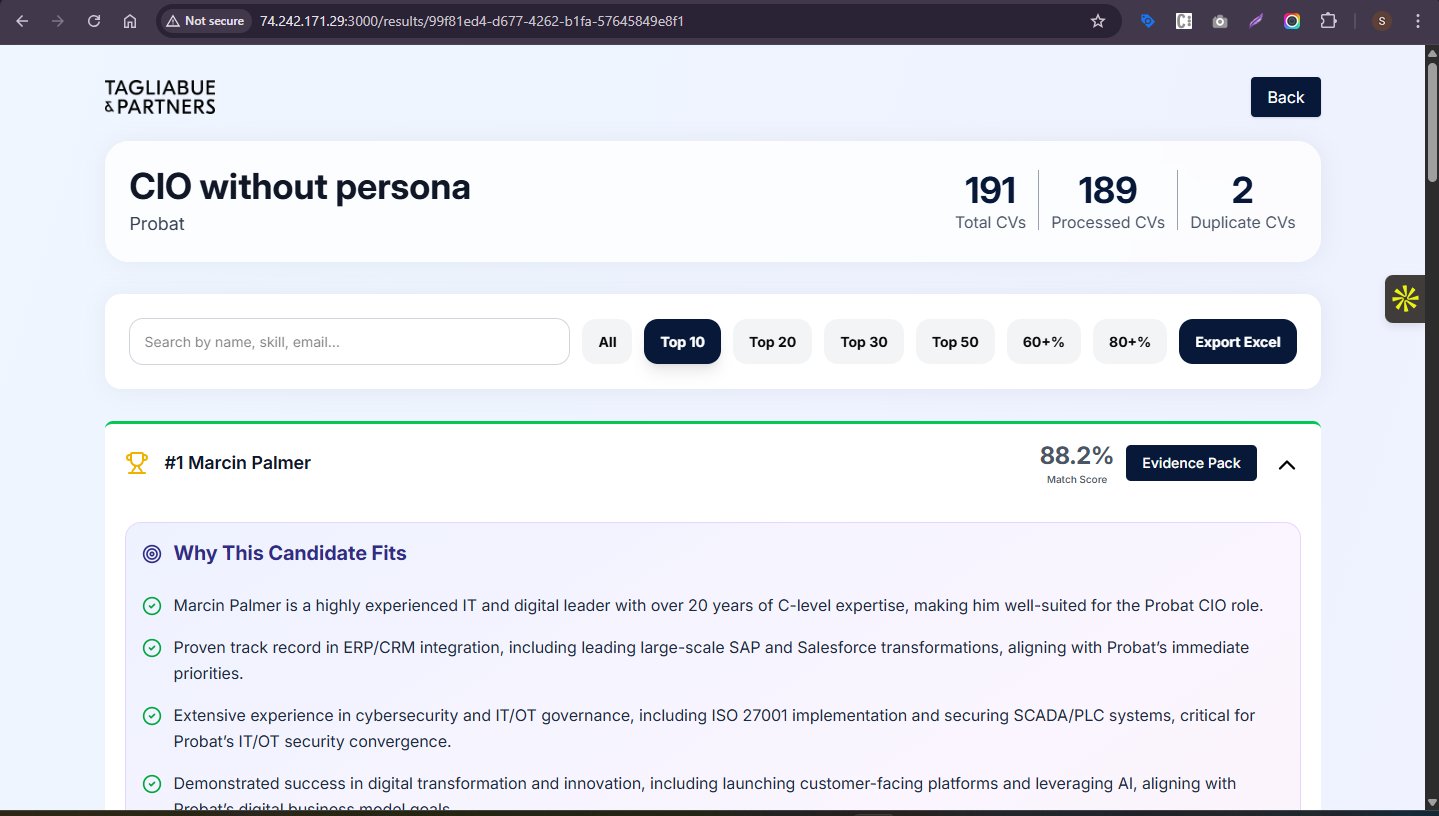Open the multicolor ring extension icon
This screenshot has width=1439, height=816.
(1292, 21)
